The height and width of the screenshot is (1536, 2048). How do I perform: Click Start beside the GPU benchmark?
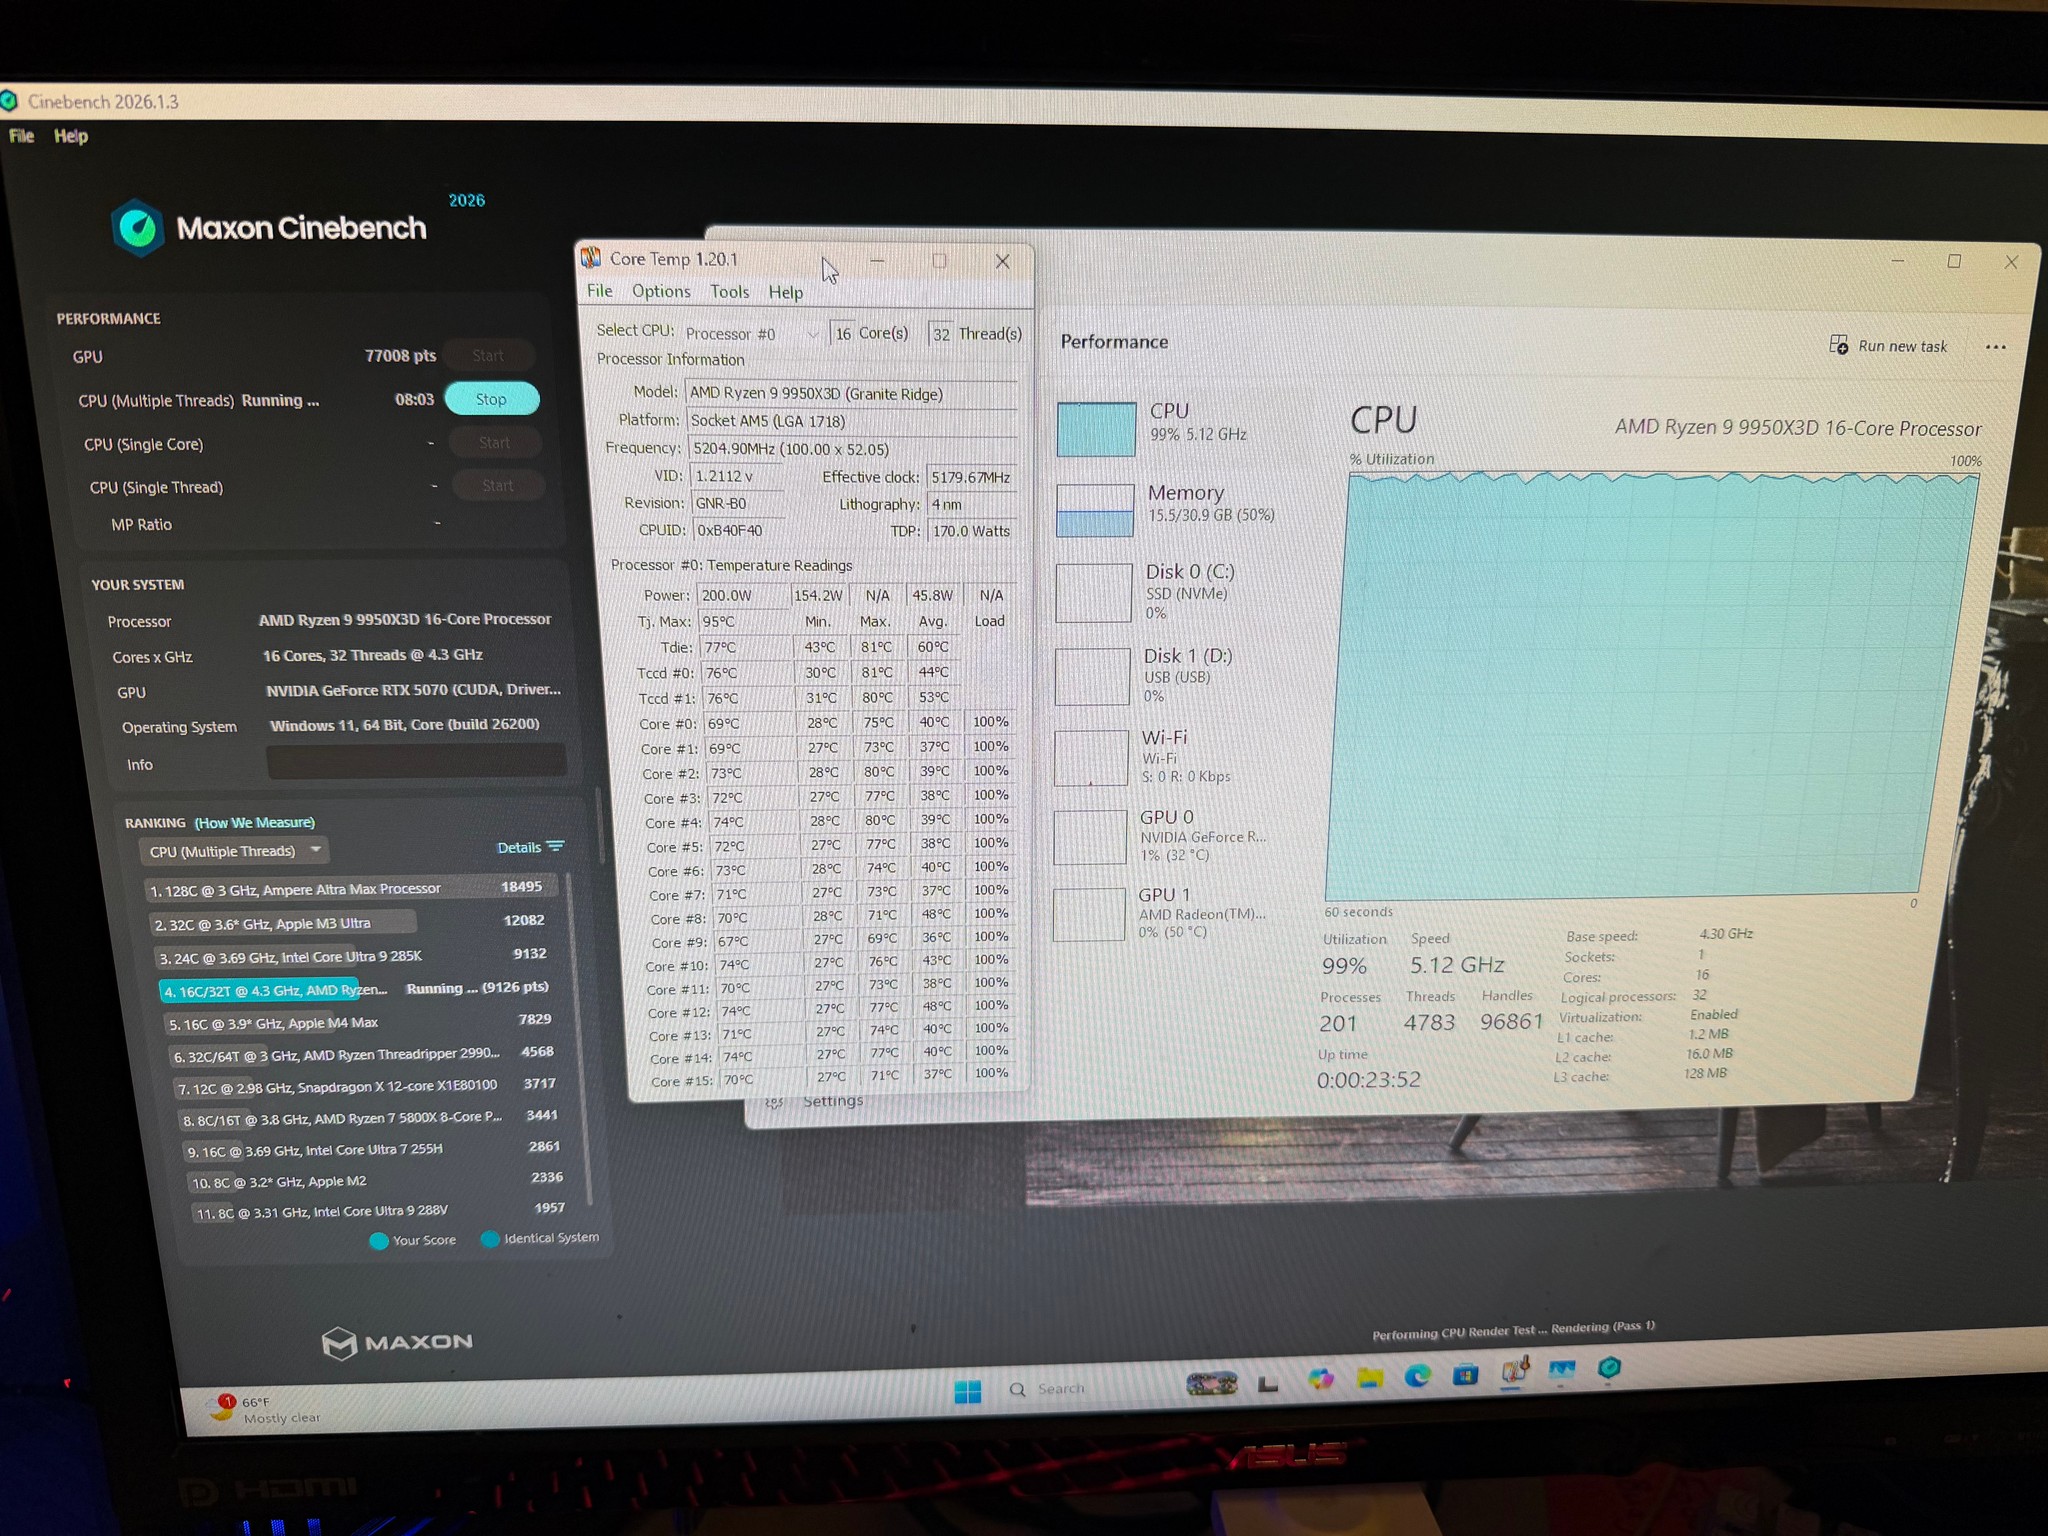point(488,356)
